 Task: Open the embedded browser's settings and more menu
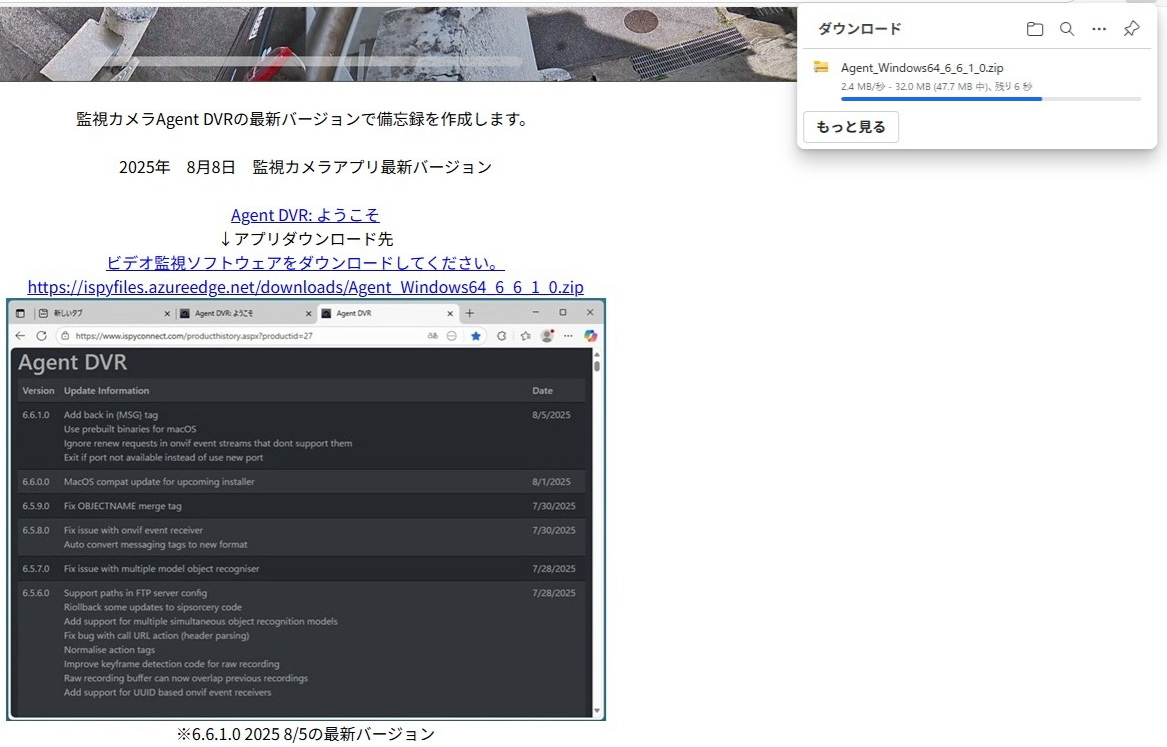point(569,336)
